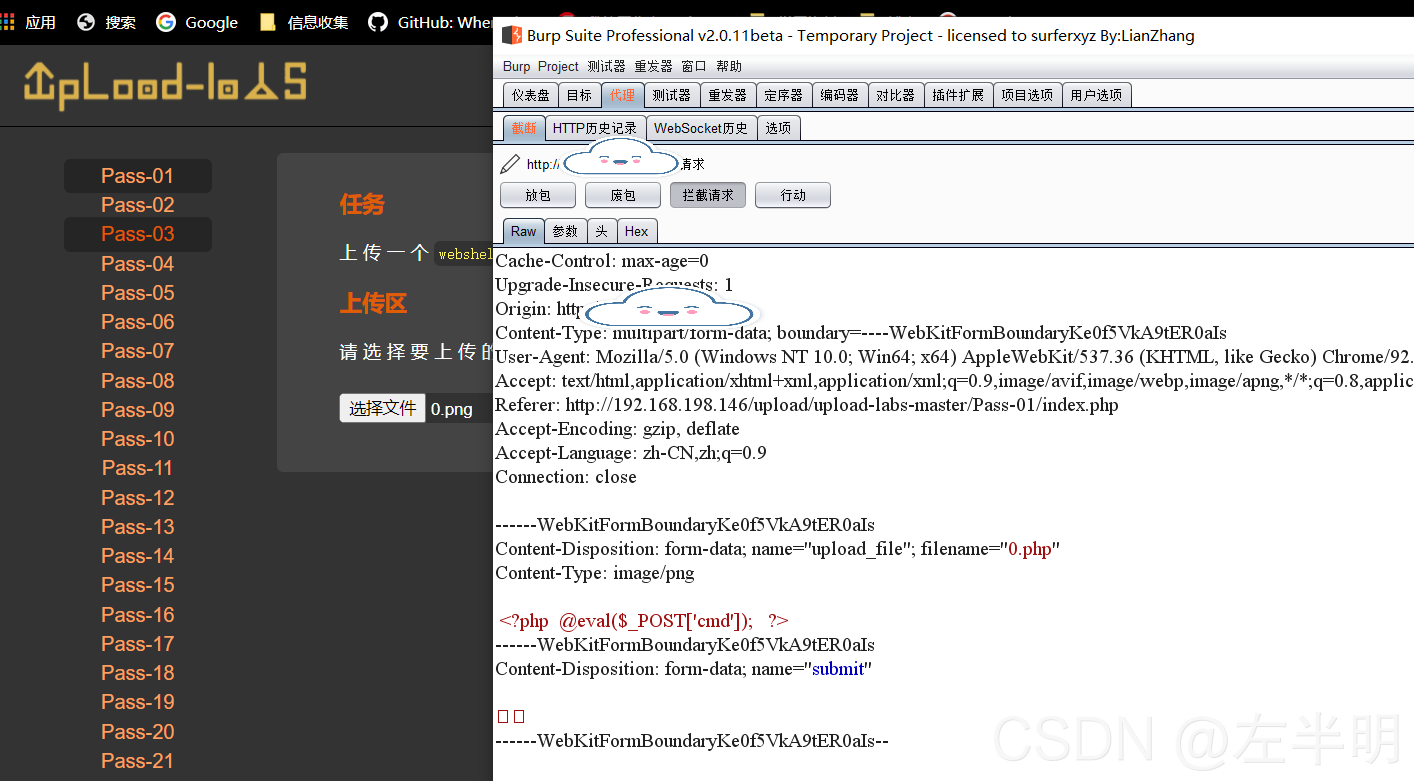Switch to the Hex view tab
The image size is (1414, 781).
[x=636, y=231]
